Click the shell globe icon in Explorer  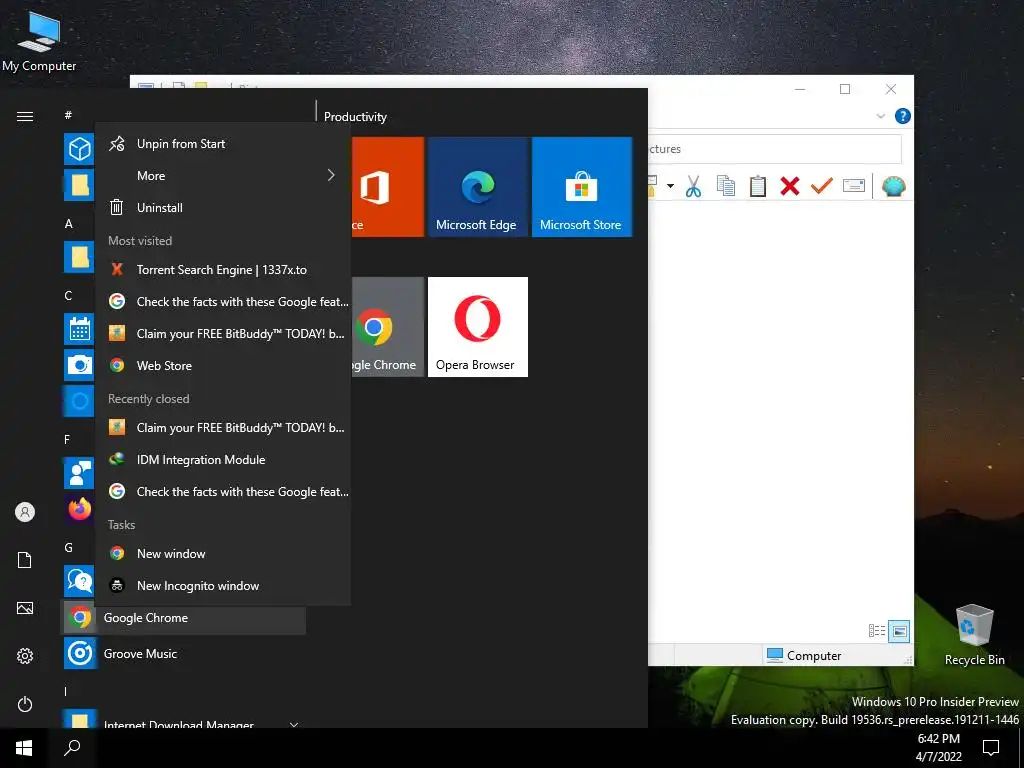coord(893,187)
